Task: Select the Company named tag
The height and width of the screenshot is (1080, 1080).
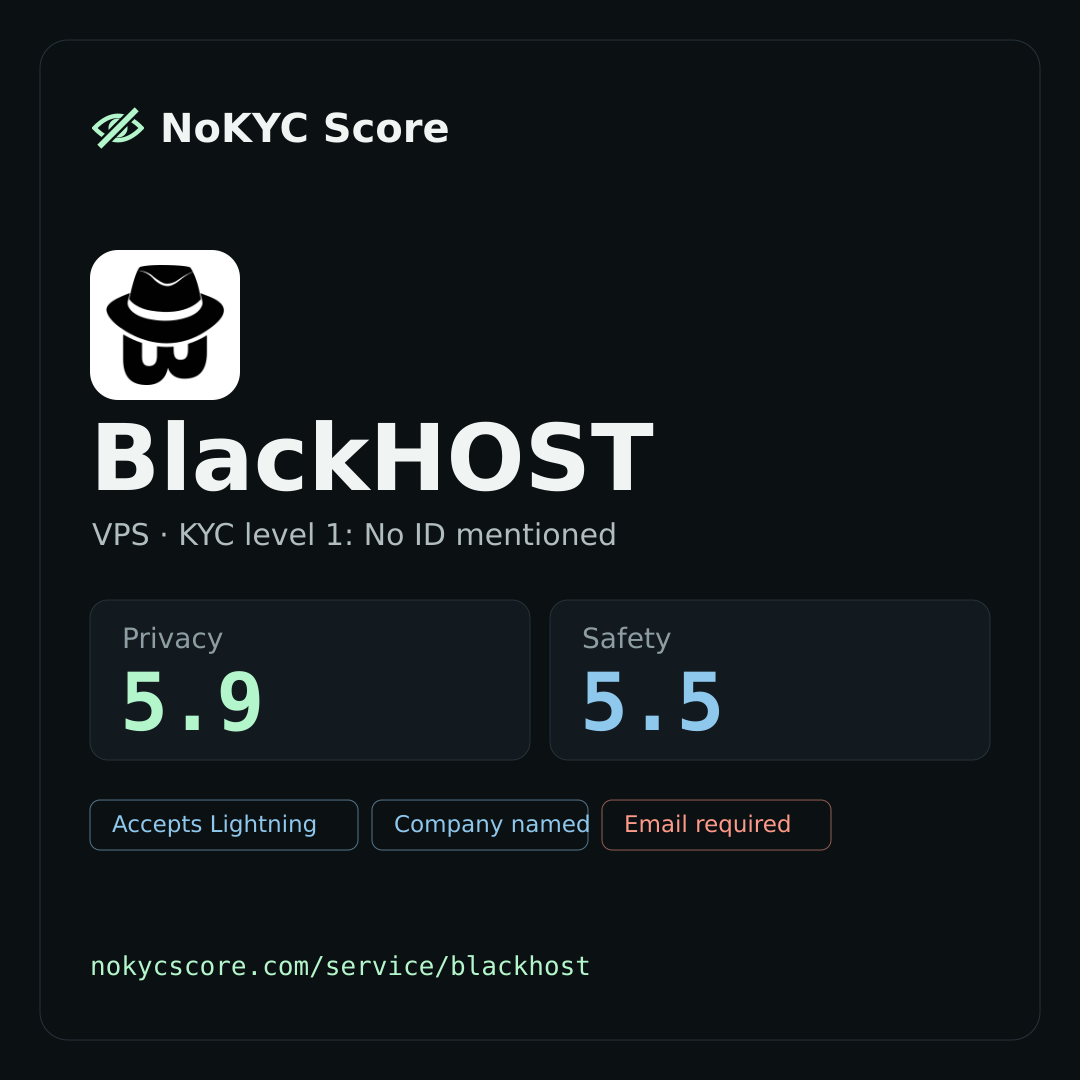Action: (x=480, y=824)
